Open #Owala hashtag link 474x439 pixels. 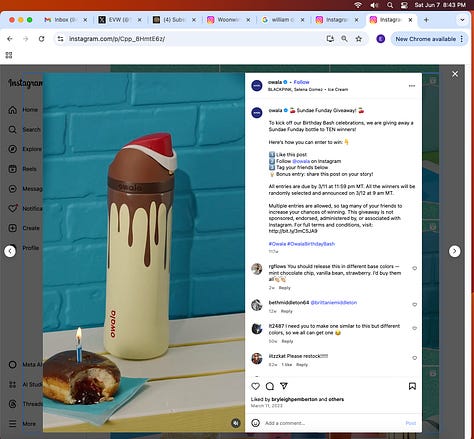coord(277,244)
